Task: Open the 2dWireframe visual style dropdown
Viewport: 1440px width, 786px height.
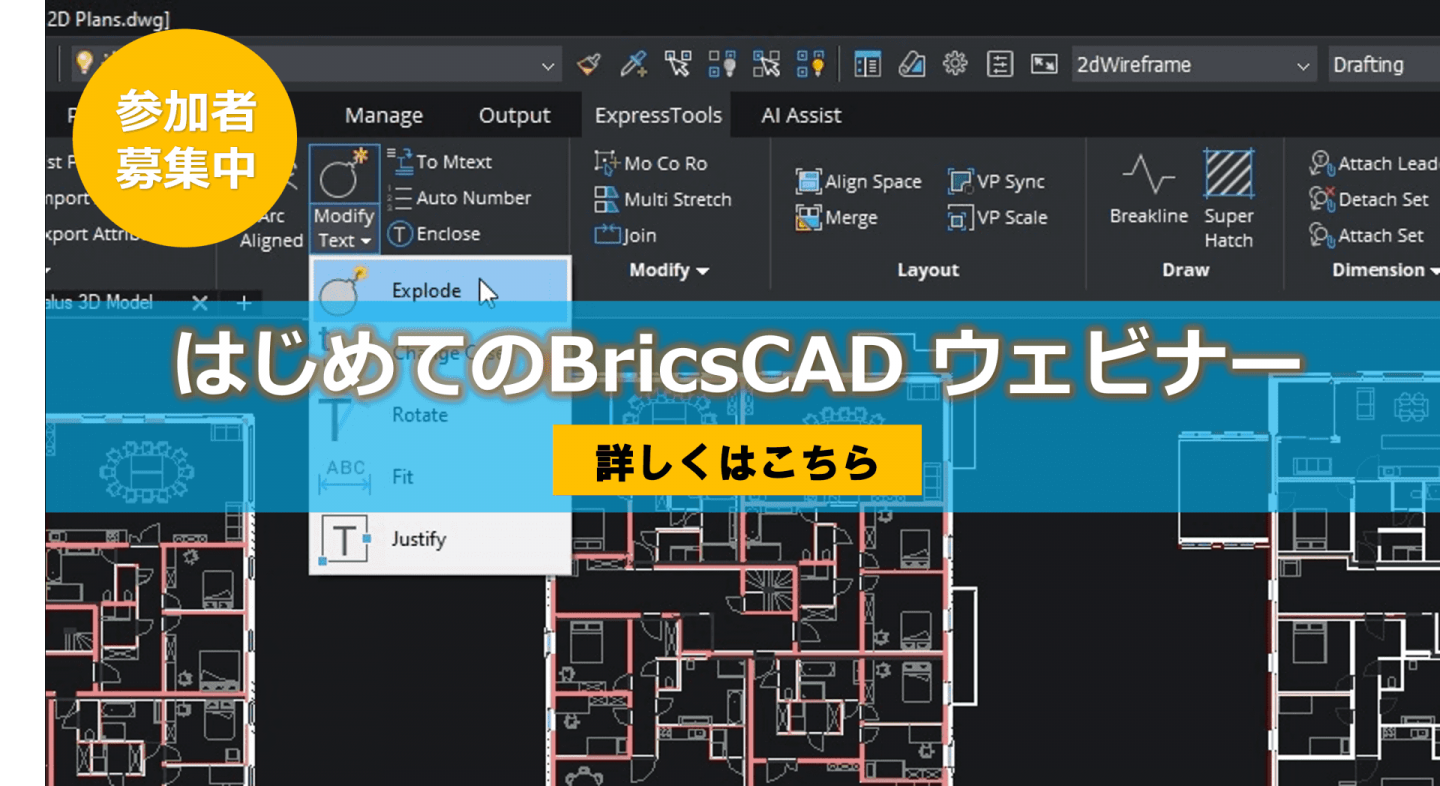Action: coord(1195,65)
